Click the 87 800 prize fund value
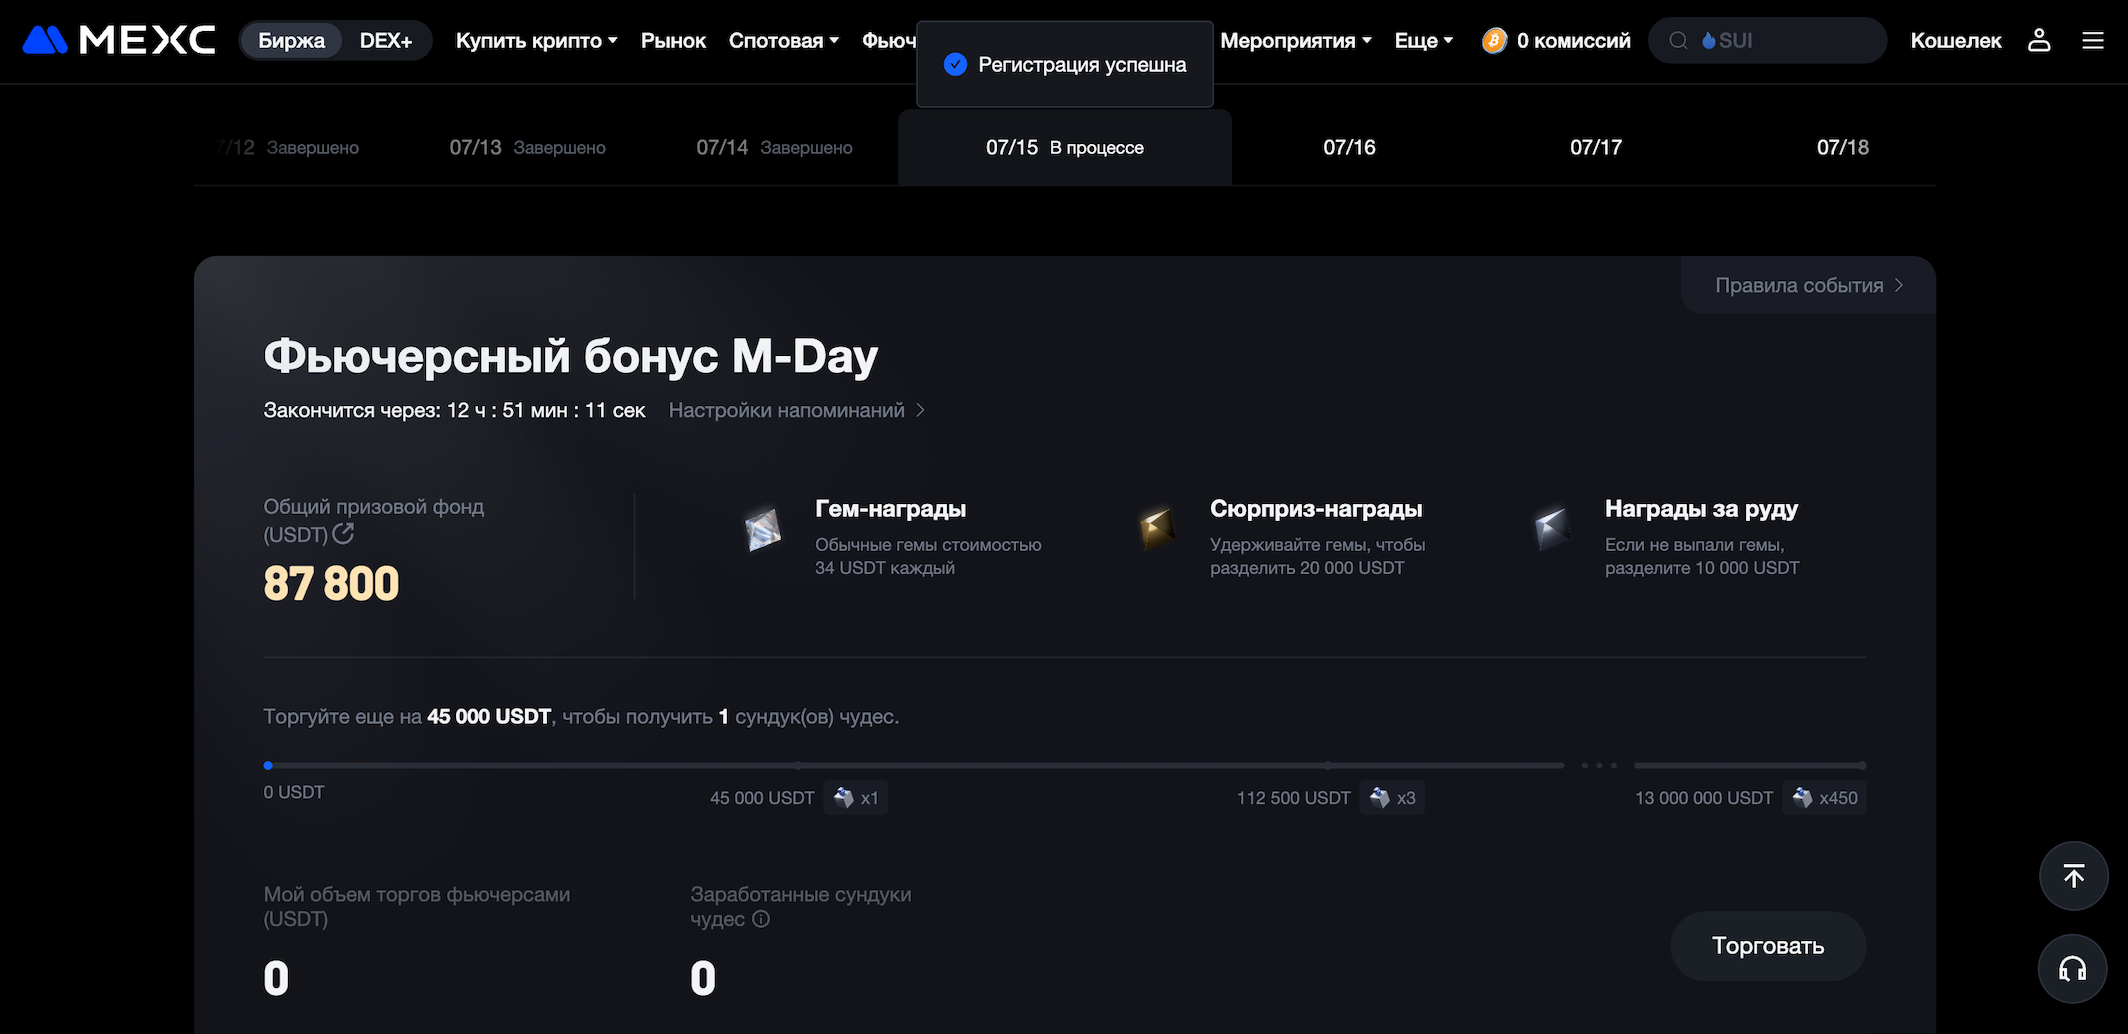Viewport: 2128px width, 1034px height. 331,583
